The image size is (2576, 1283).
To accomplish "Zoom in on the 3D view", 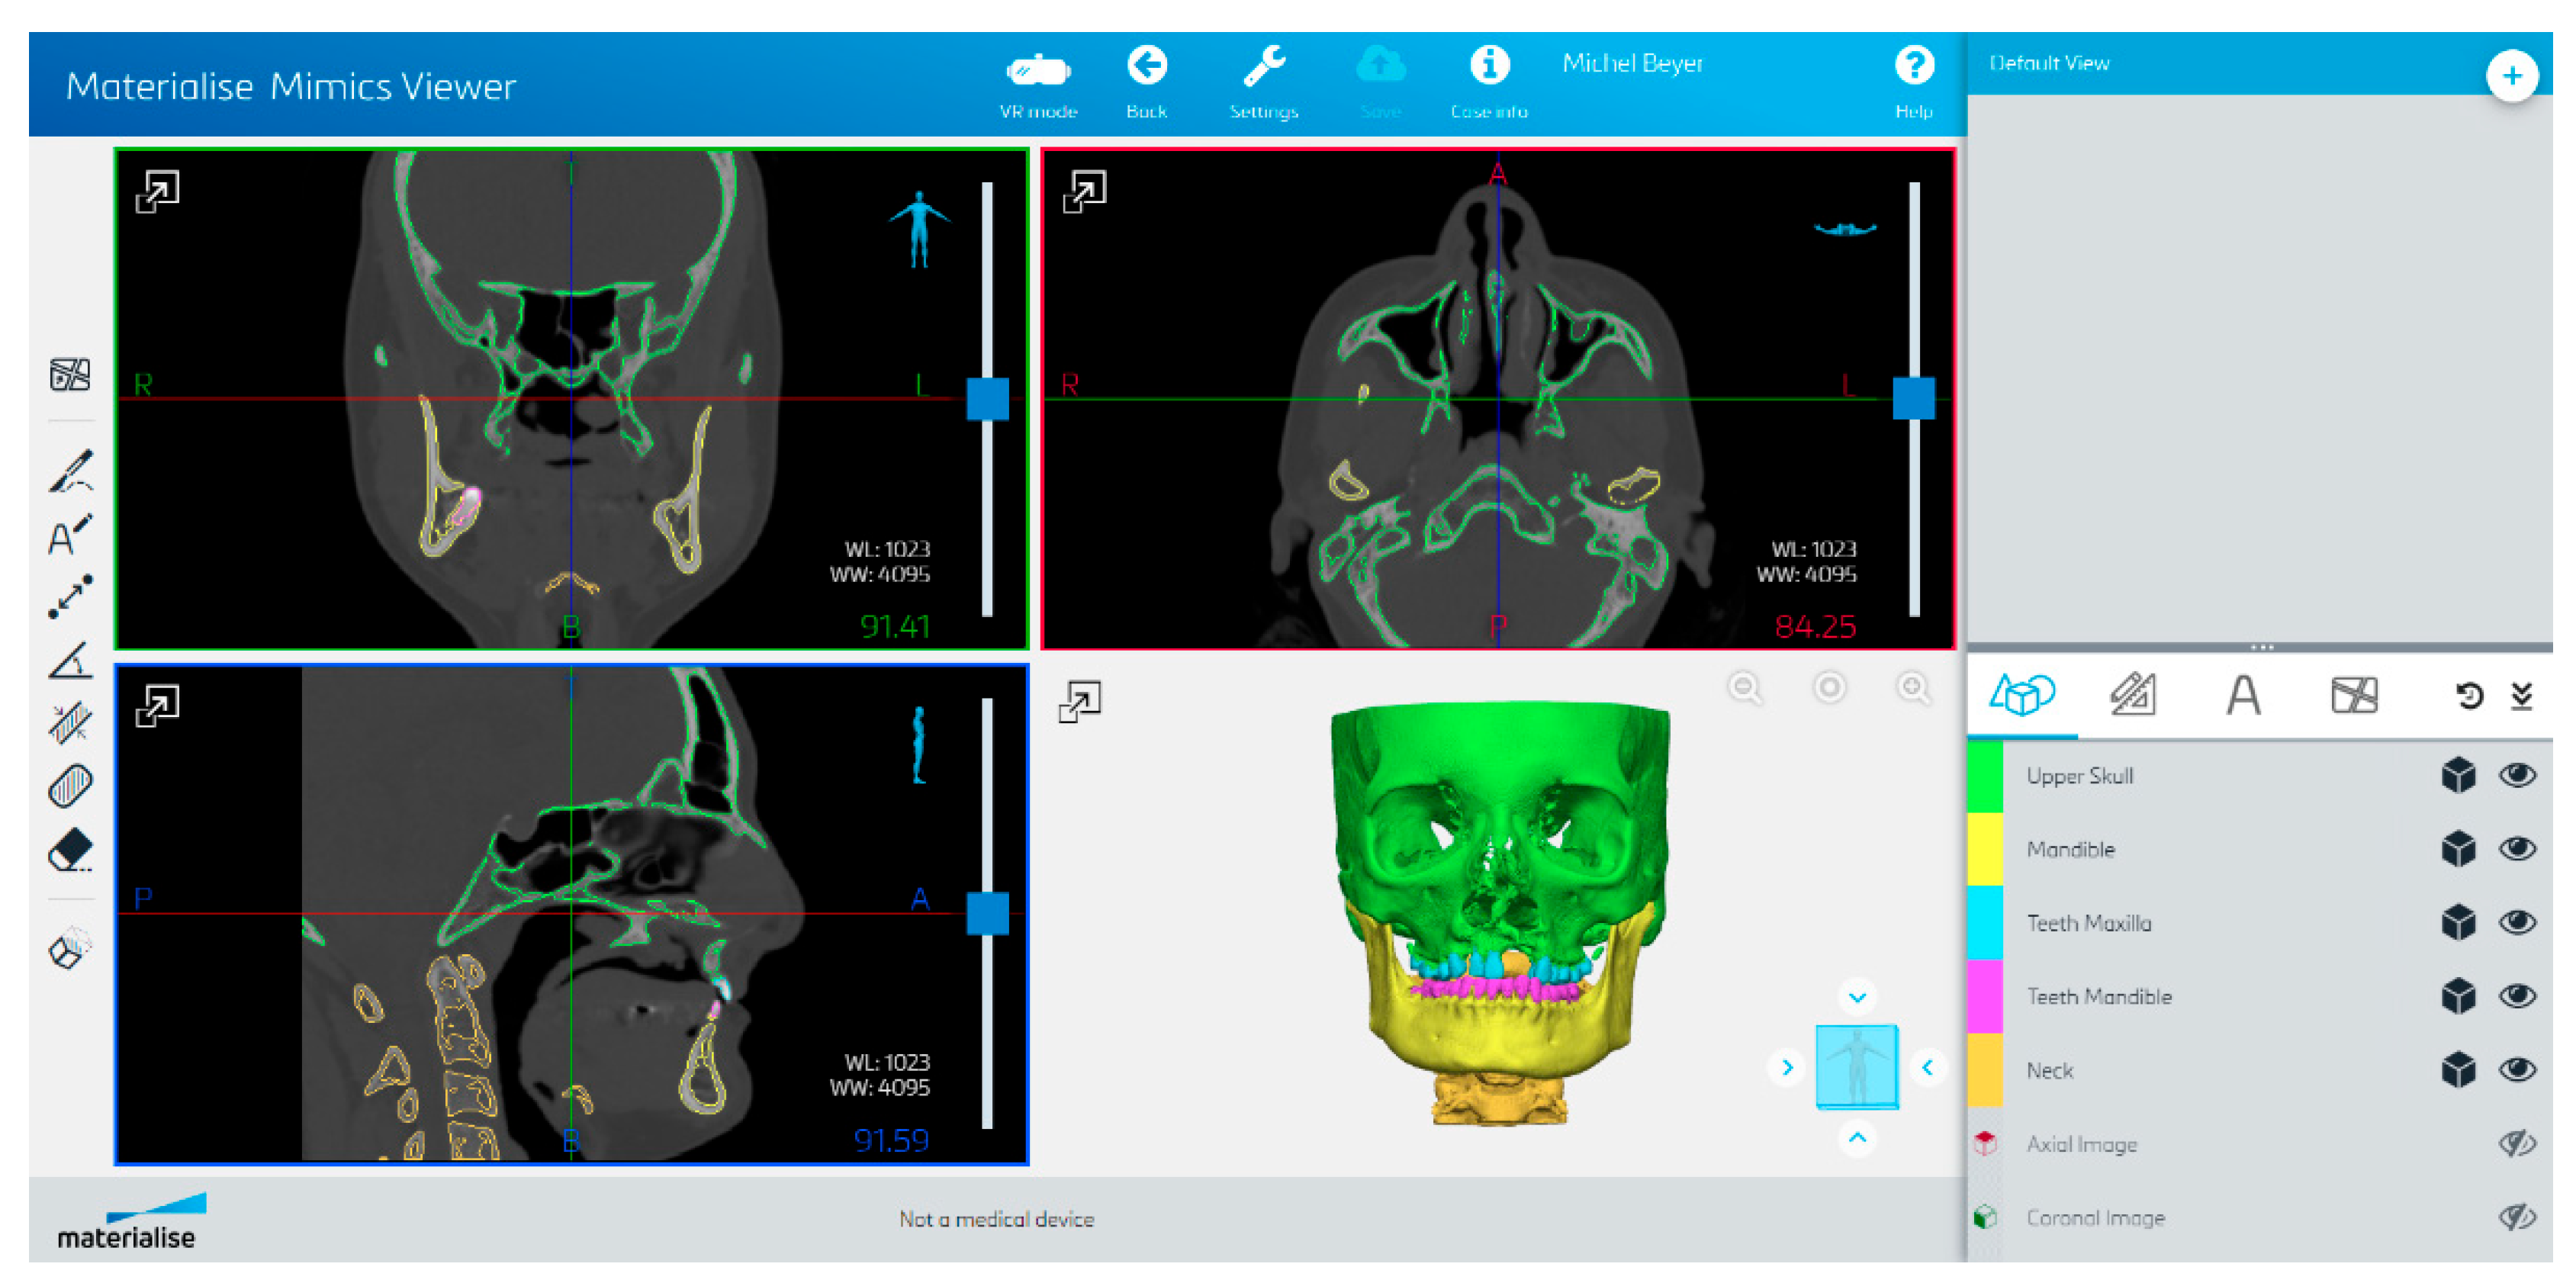I will point(1912,688).
